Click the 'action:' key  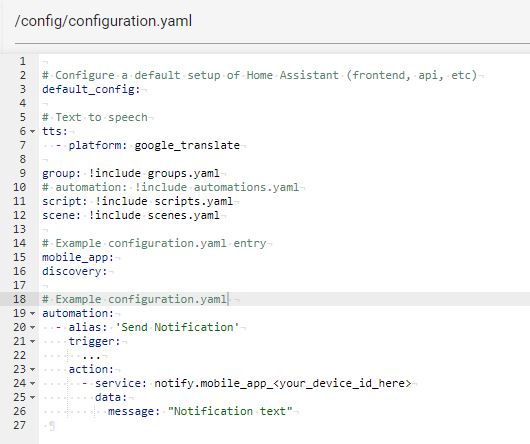coord(91,369)
